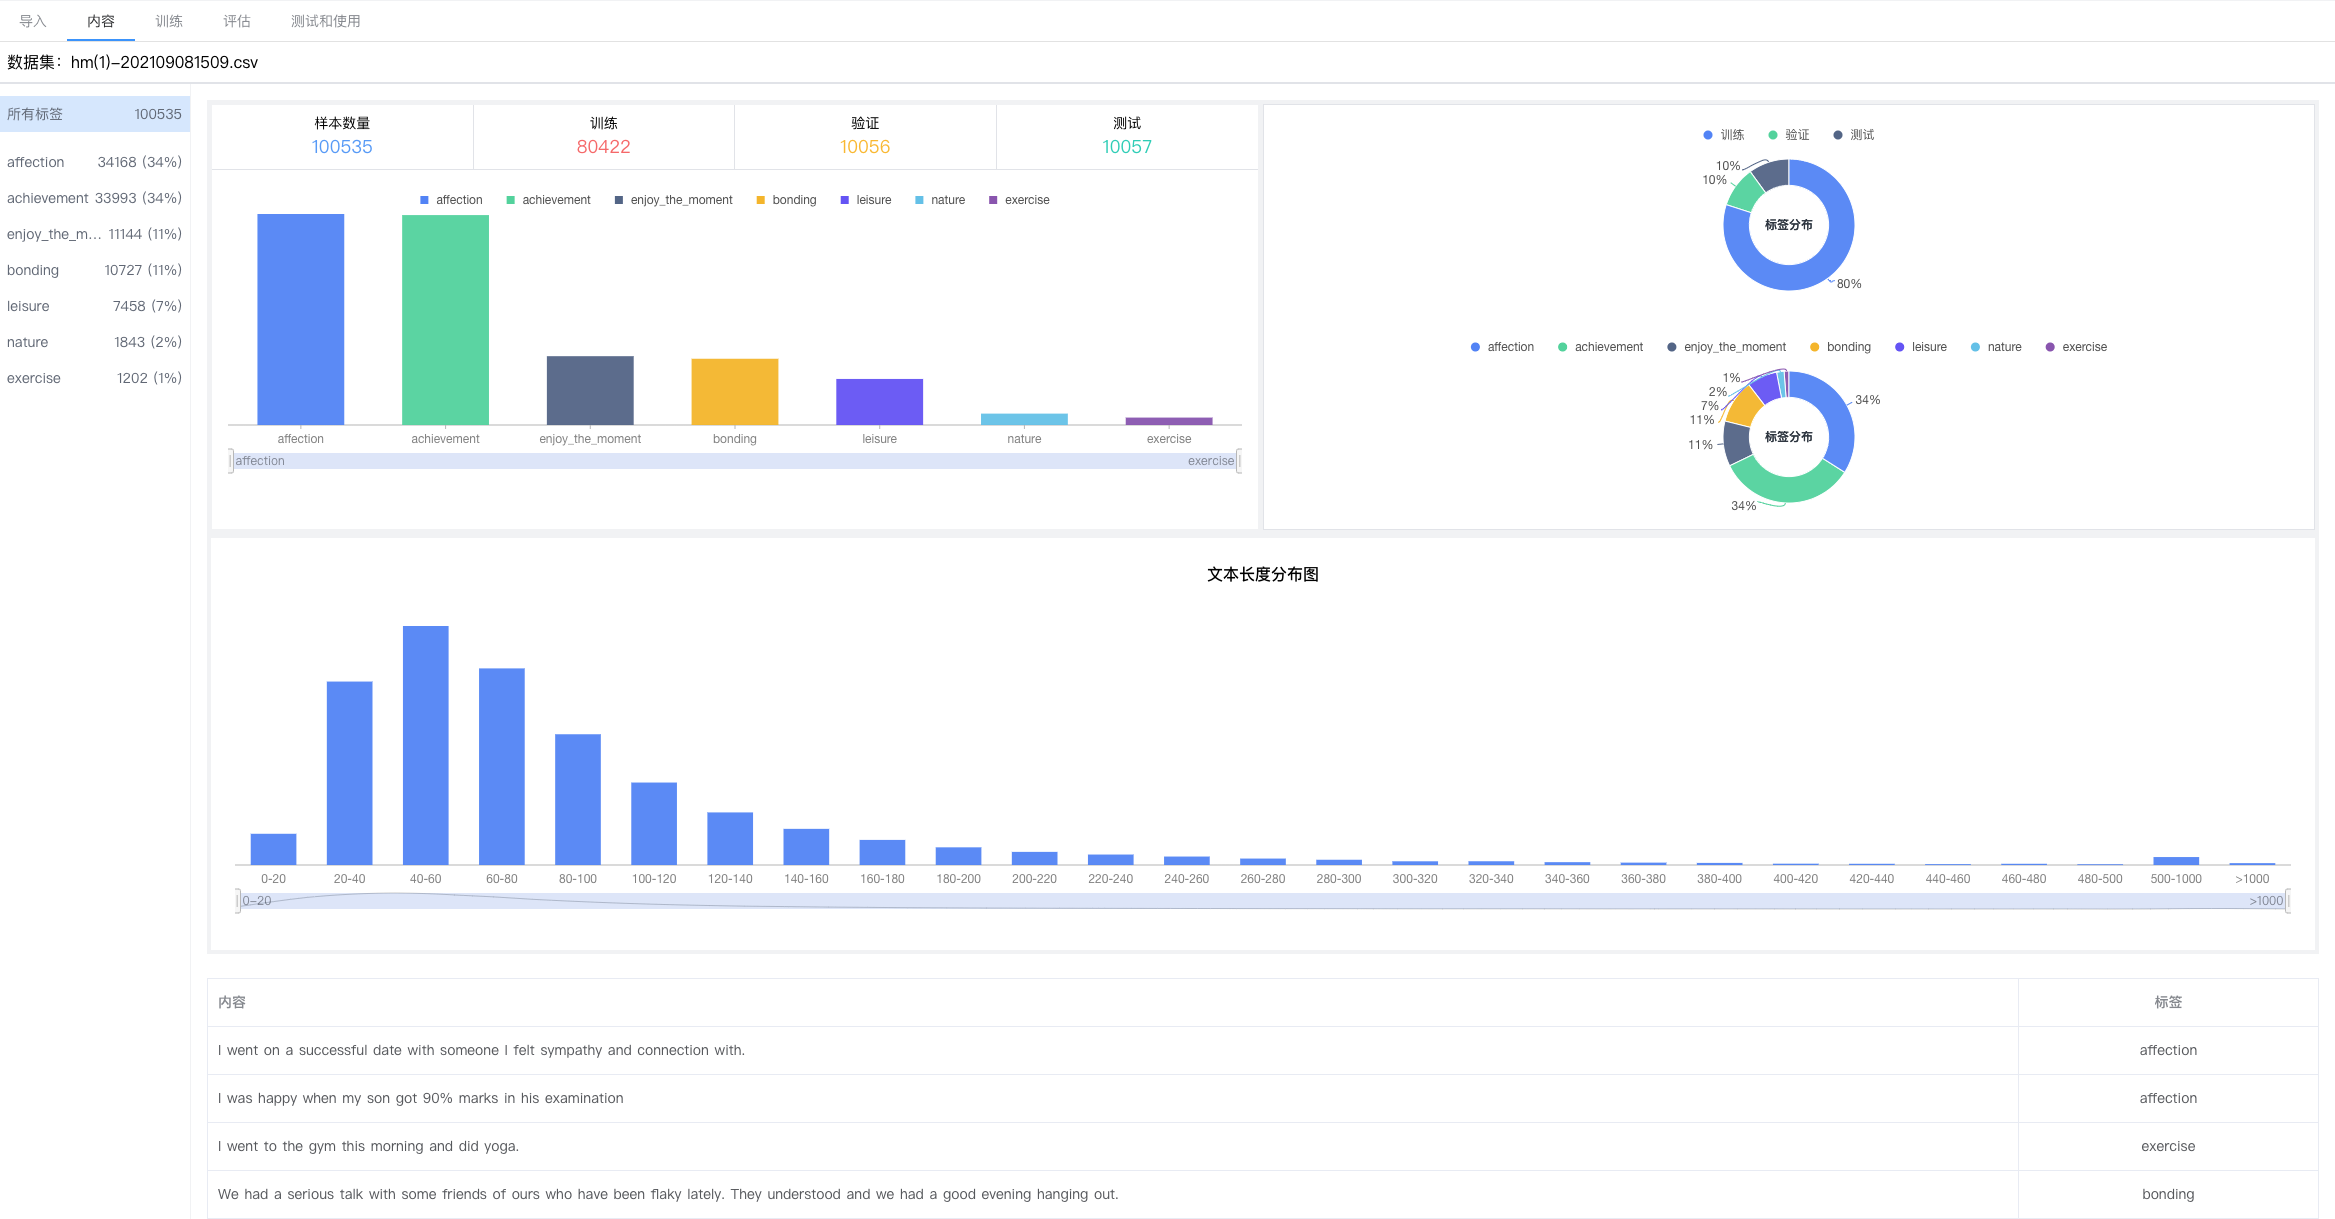
Task: Toggle affection series in bar chart legend
Action: coord(451,200)
